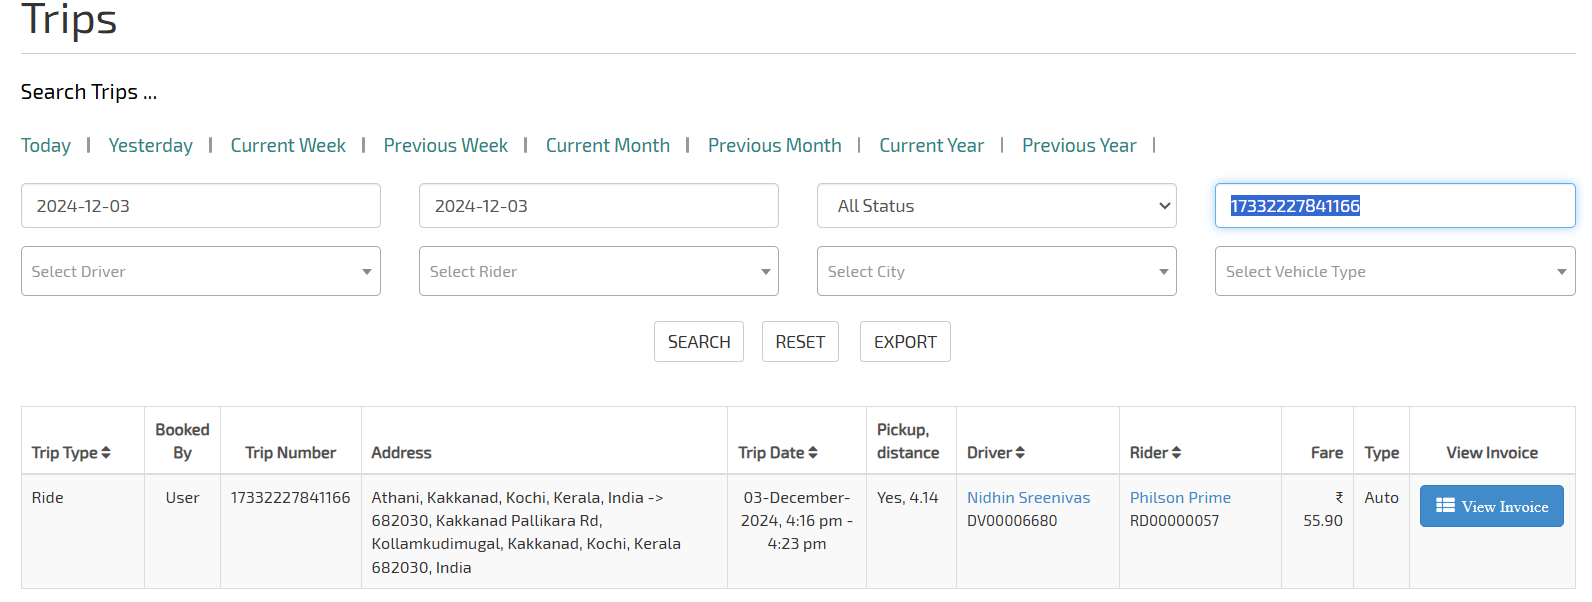Open driver Nidhin Sreenivas profile link
Viewport: 1592px width, 602px height.
coord(1028,498)
